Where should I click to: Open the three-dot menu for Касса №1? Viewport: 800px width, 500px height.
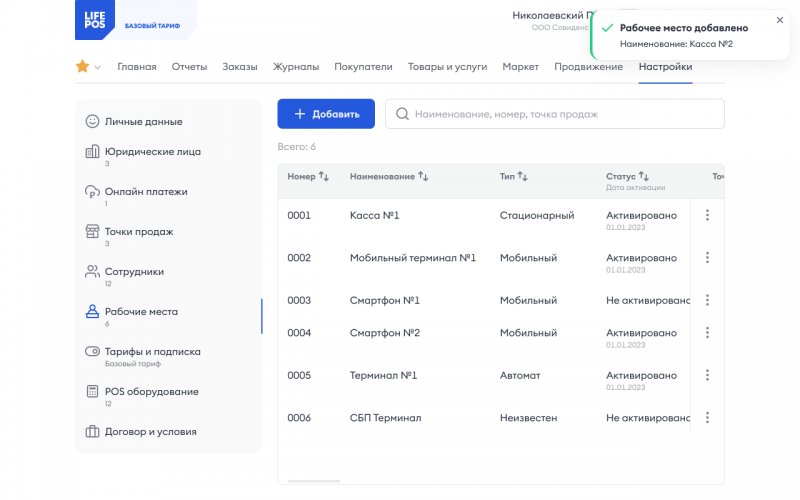707,215
